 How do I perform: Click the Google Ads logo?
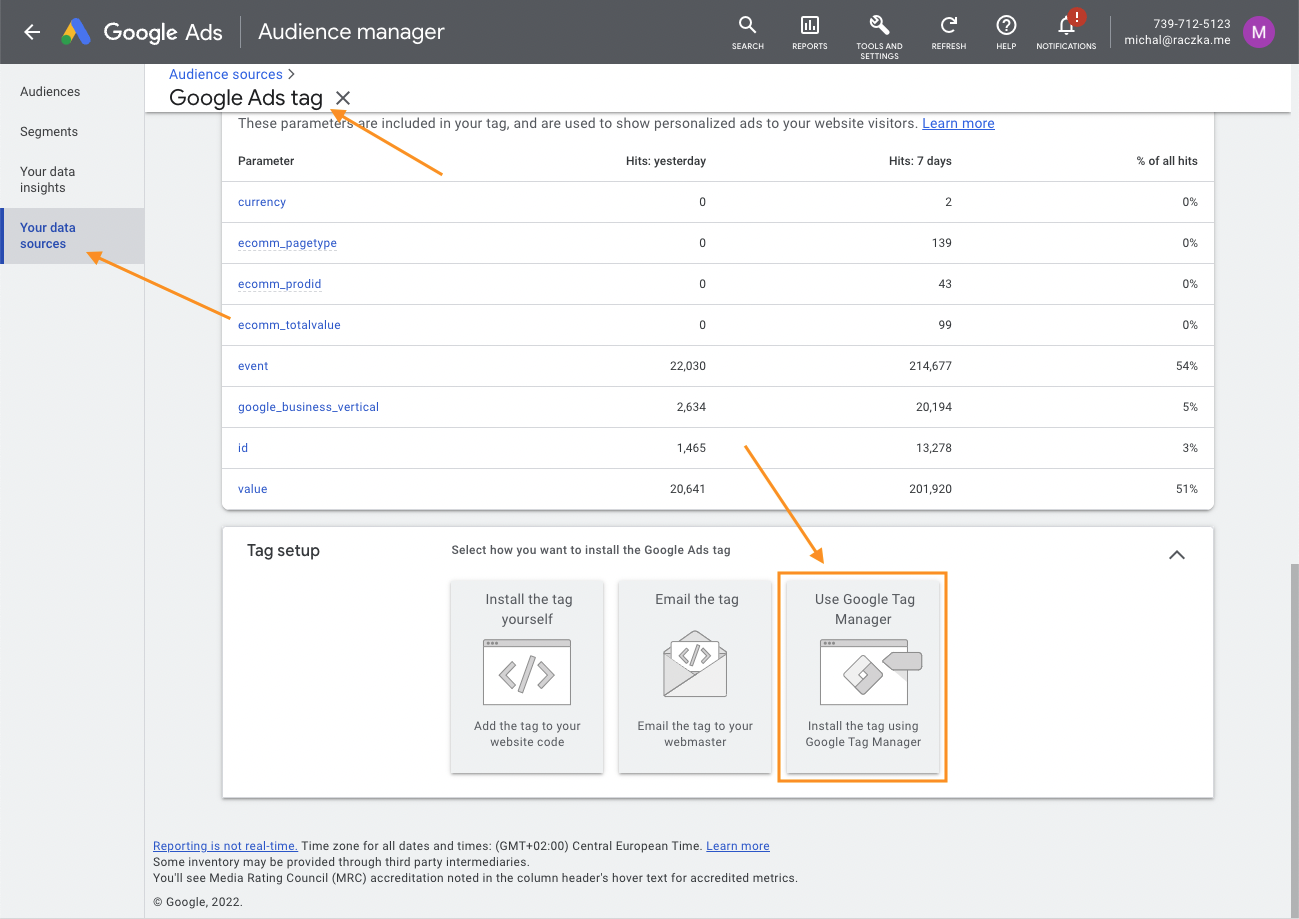(x=141, y=32)
